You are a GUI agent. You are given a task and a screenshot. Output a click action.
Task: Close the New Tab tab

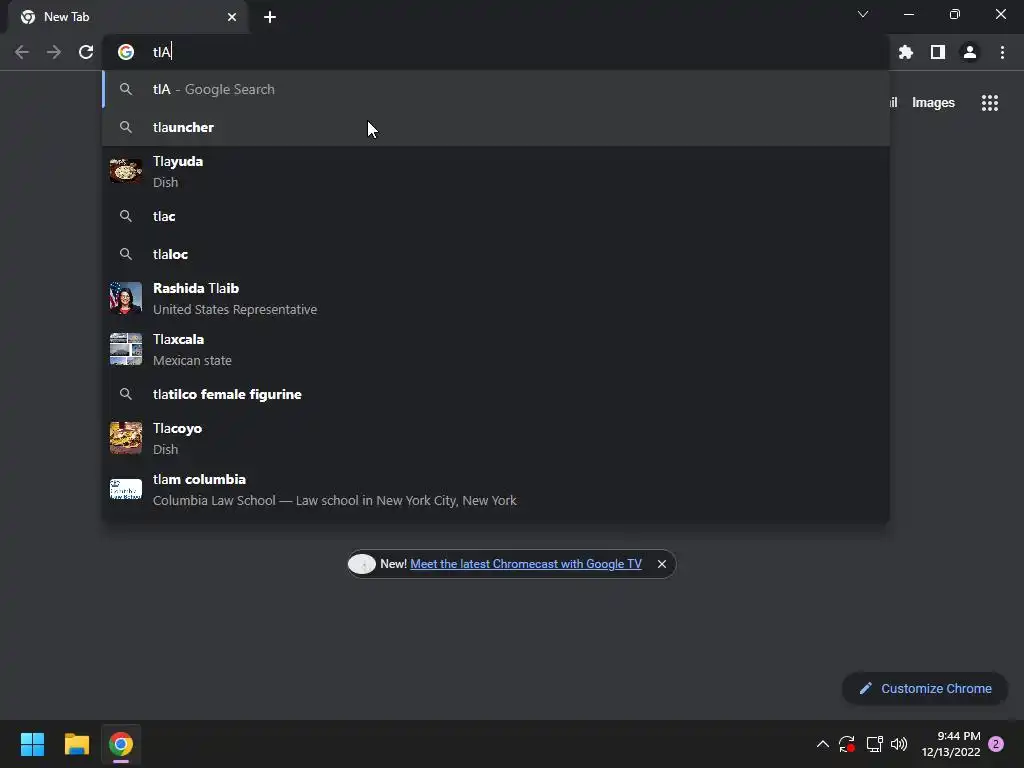click(x=232, y=17)
